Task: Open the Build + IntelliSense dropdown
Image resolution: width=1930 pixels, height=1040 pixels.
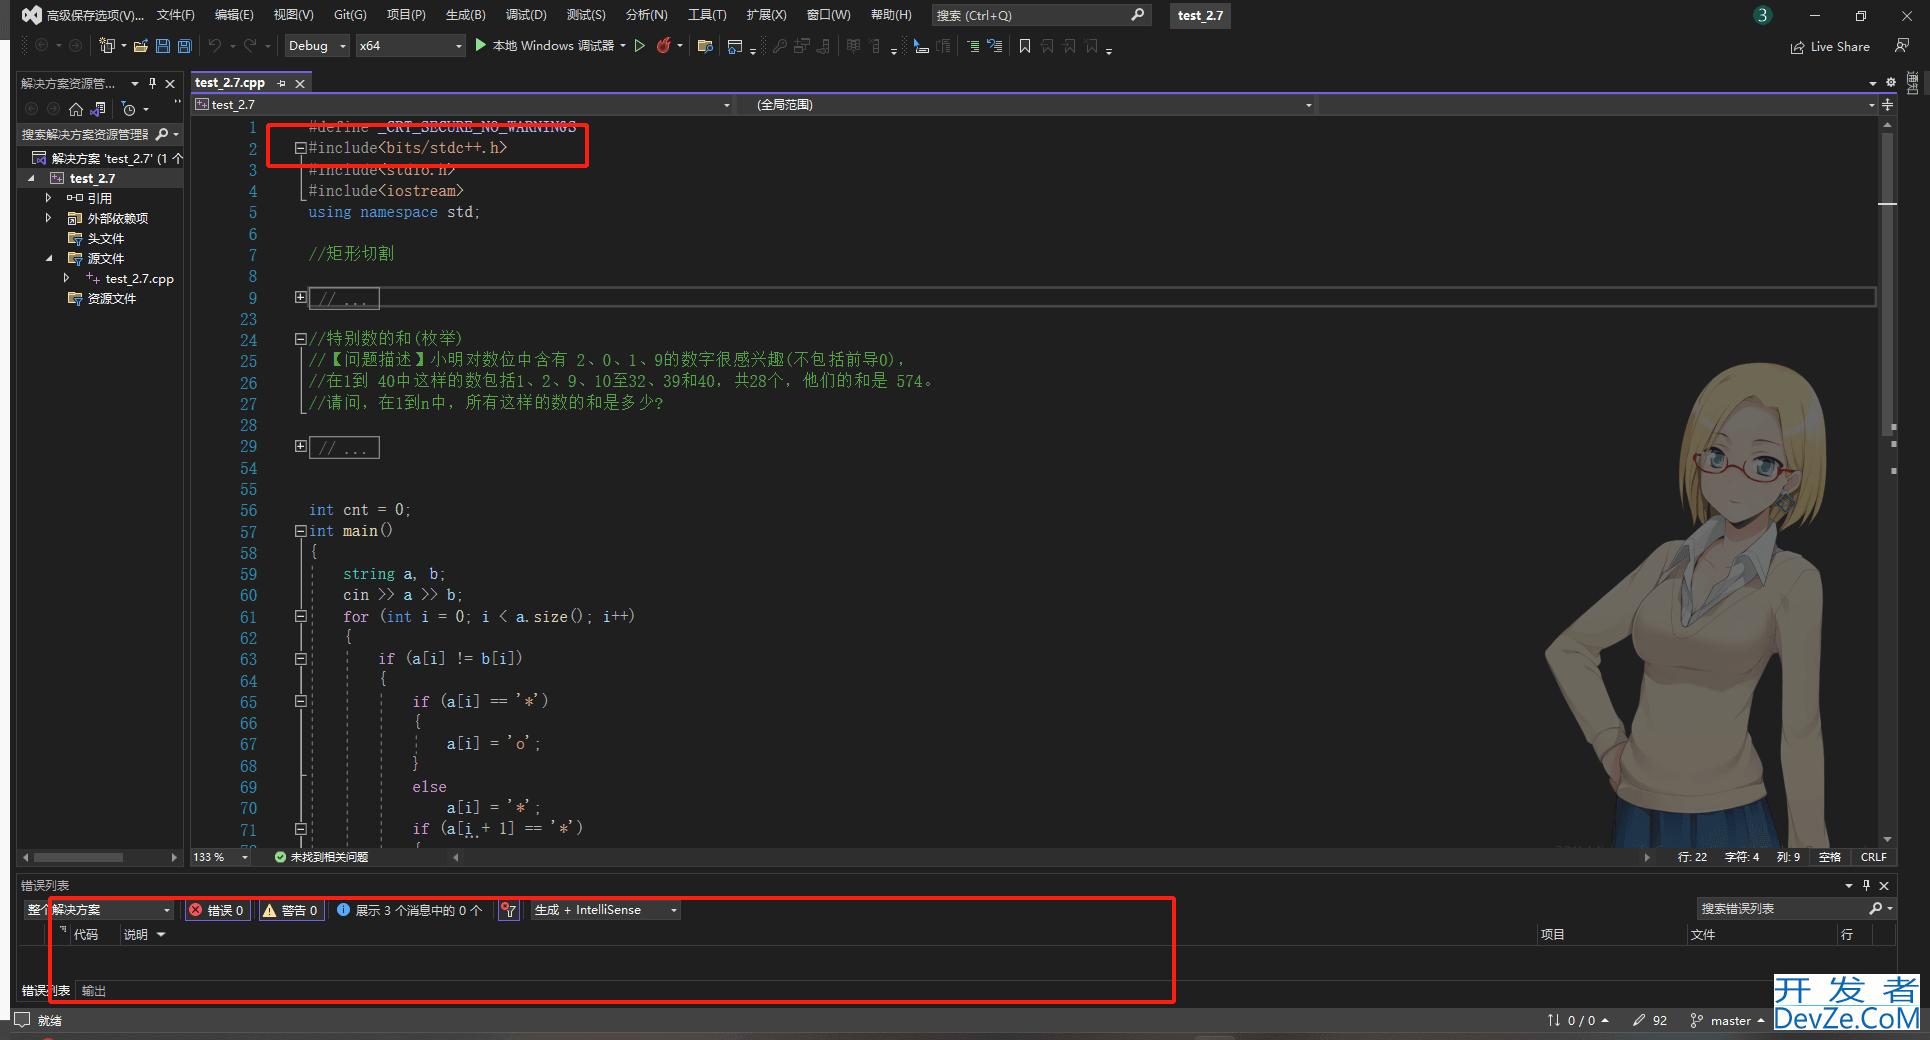Action: [606, 910]
